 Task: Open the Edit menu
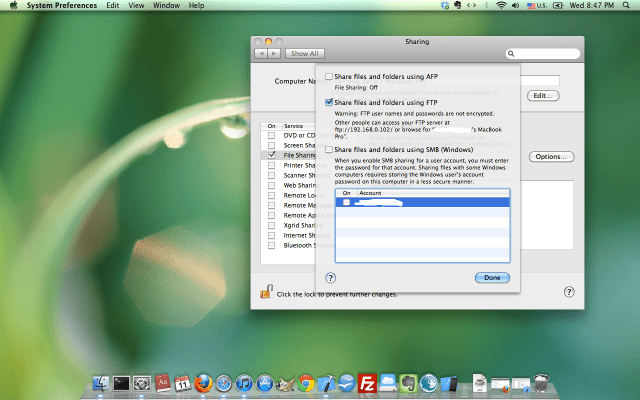[112, 6]
